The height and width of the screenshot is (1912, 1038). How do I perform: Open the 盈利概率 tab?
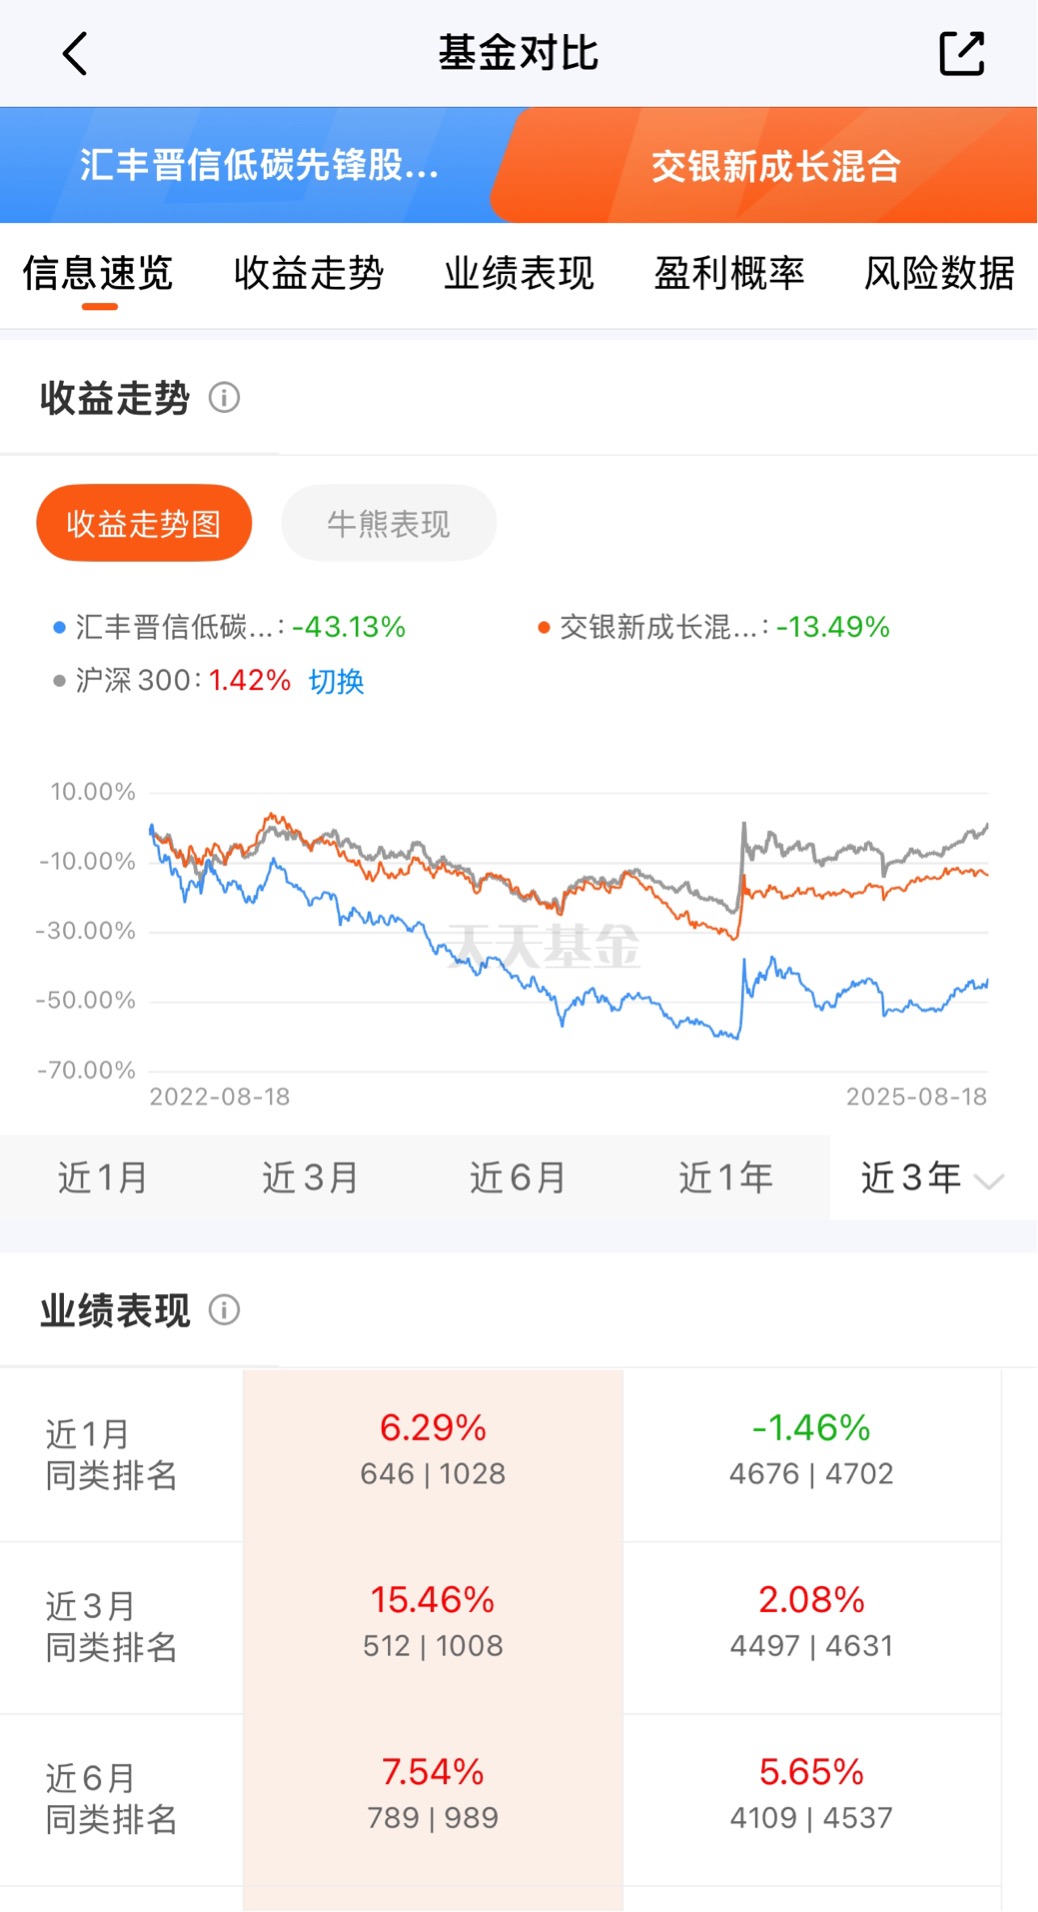[x=729, y=273]
